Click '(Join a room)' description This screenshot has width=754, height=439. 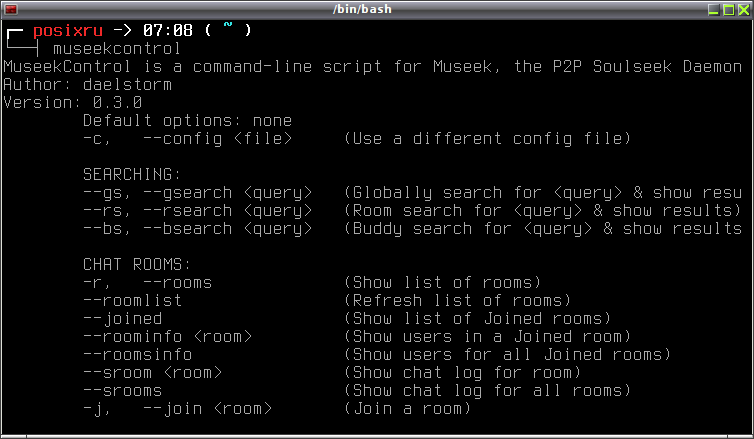[x=407, y=409]
